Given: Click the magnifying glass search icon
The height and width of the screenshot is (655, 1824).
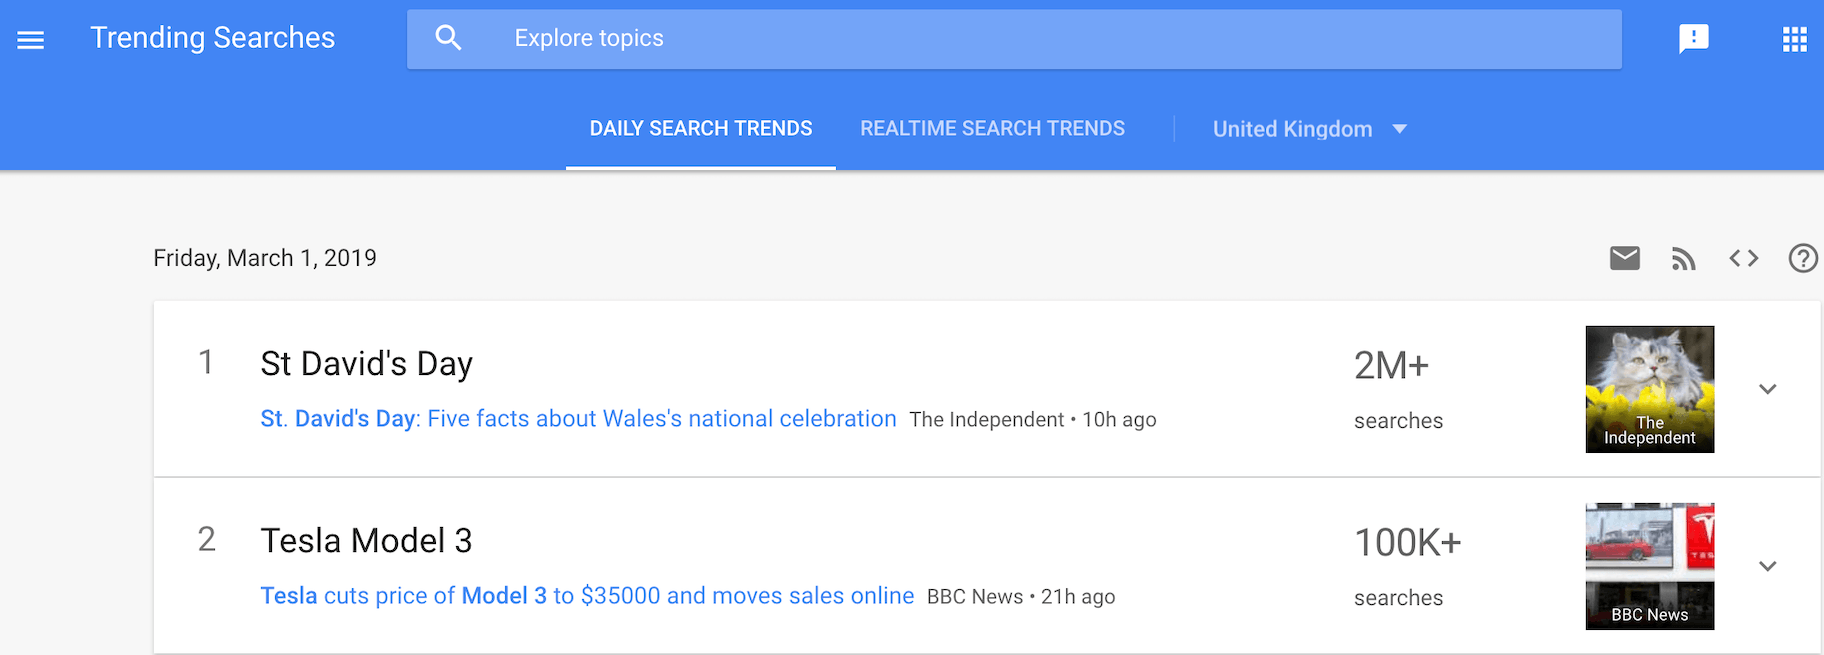Looking at the screenshot, I should (448, 38).
